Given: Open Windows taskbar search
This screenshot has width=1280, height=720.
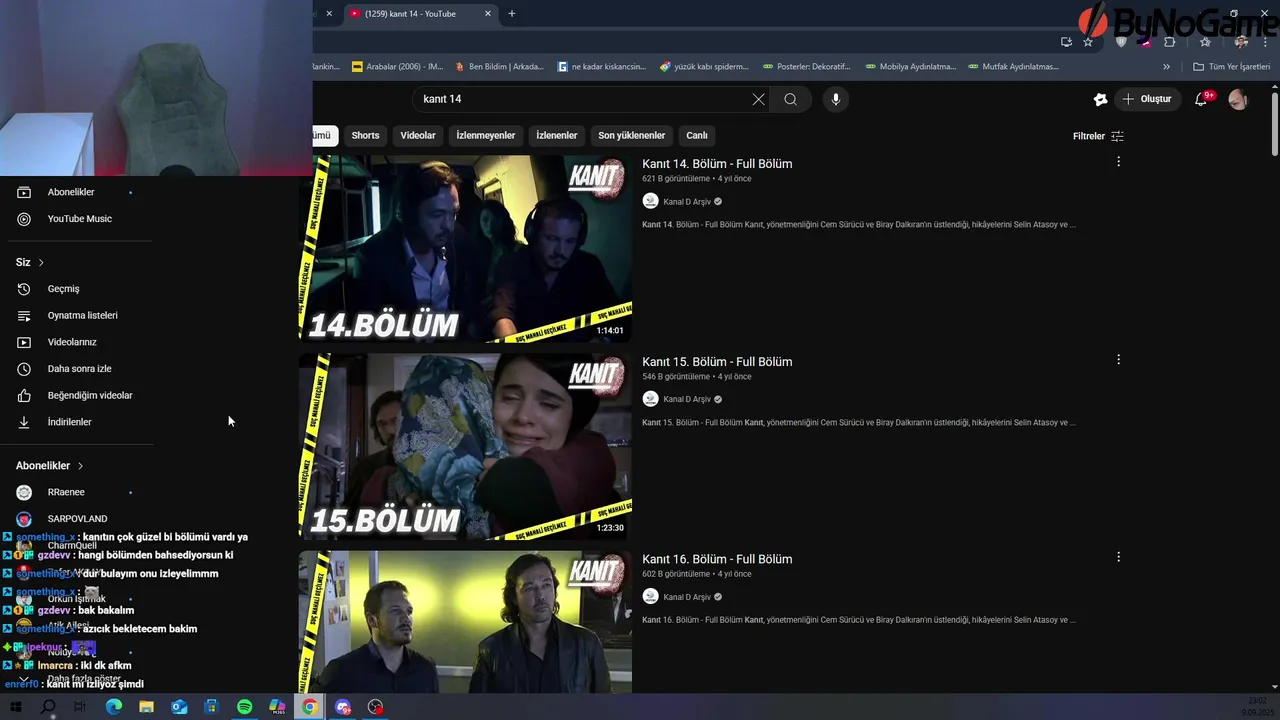Looking at the screenshot, I should point(48,707).
